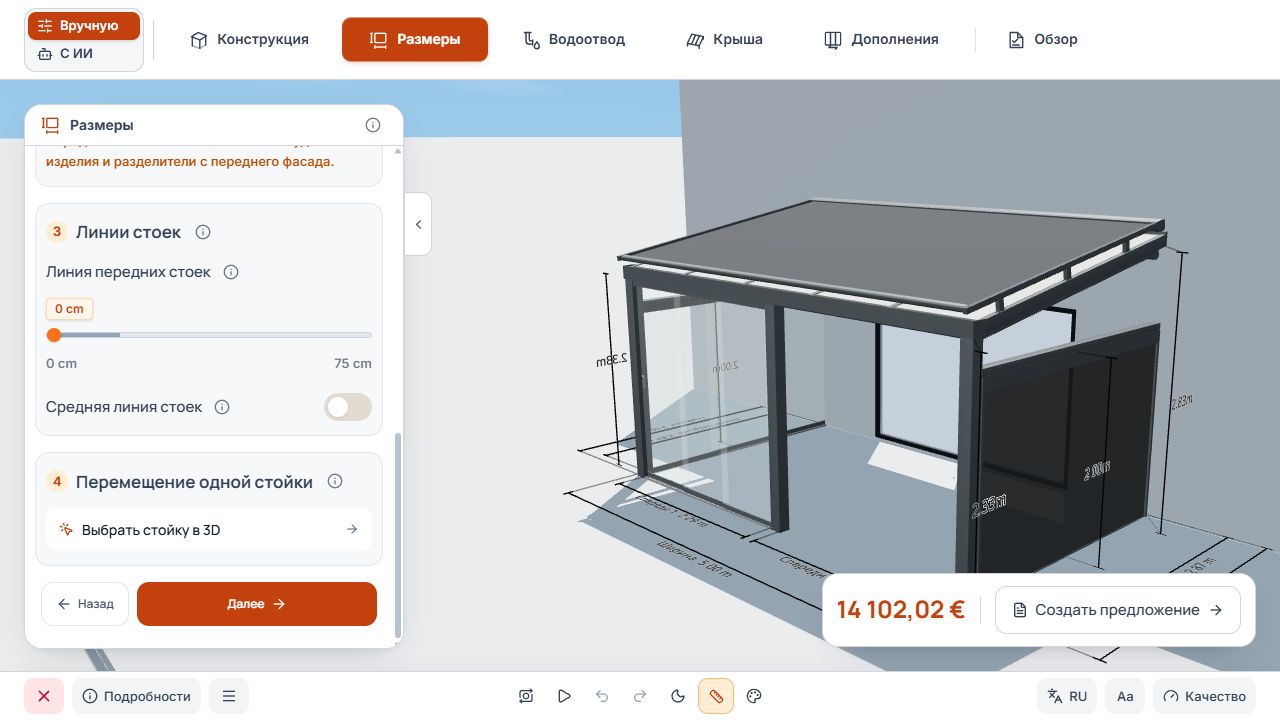The width and height of the screenshot is (1280, 720).
Task: Show info for Средняя линия стоек
Action: (x=222, y=407)
